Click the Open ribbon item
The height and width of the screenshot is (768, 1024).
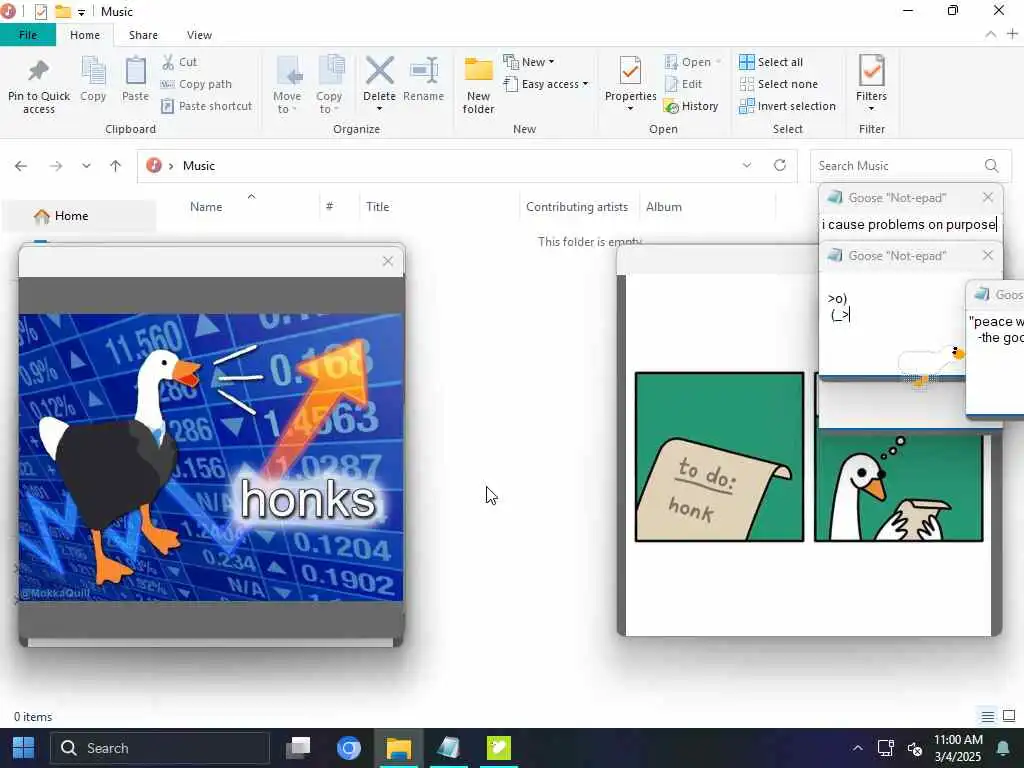tap(692, 62)
